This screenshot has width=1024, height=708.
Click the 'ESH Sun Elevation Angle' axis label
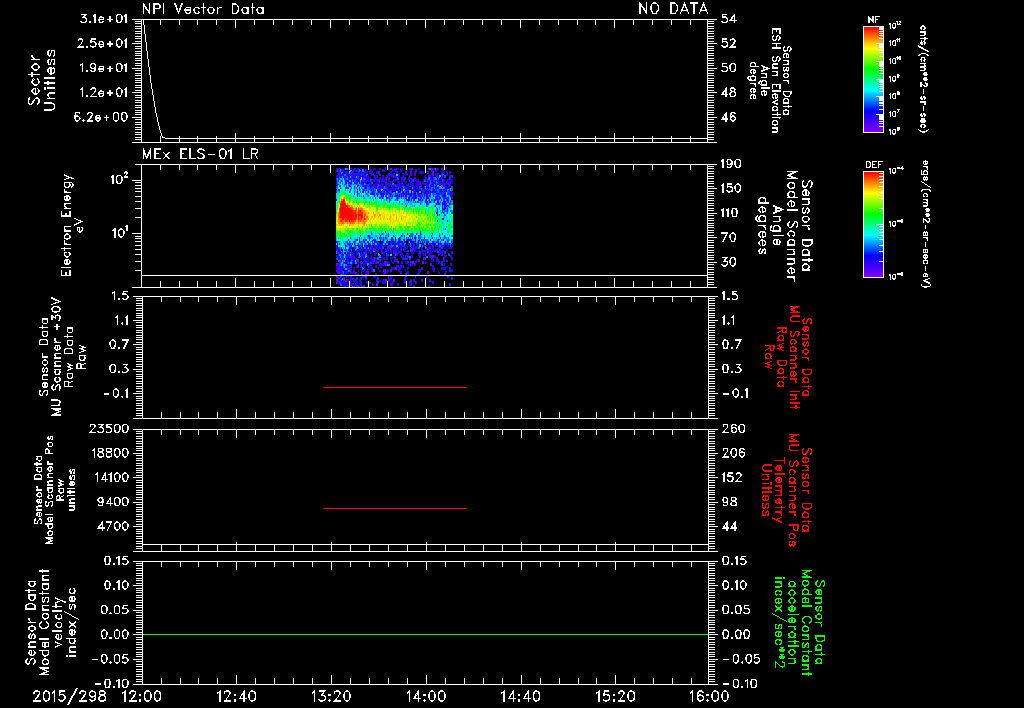[769, 80]
